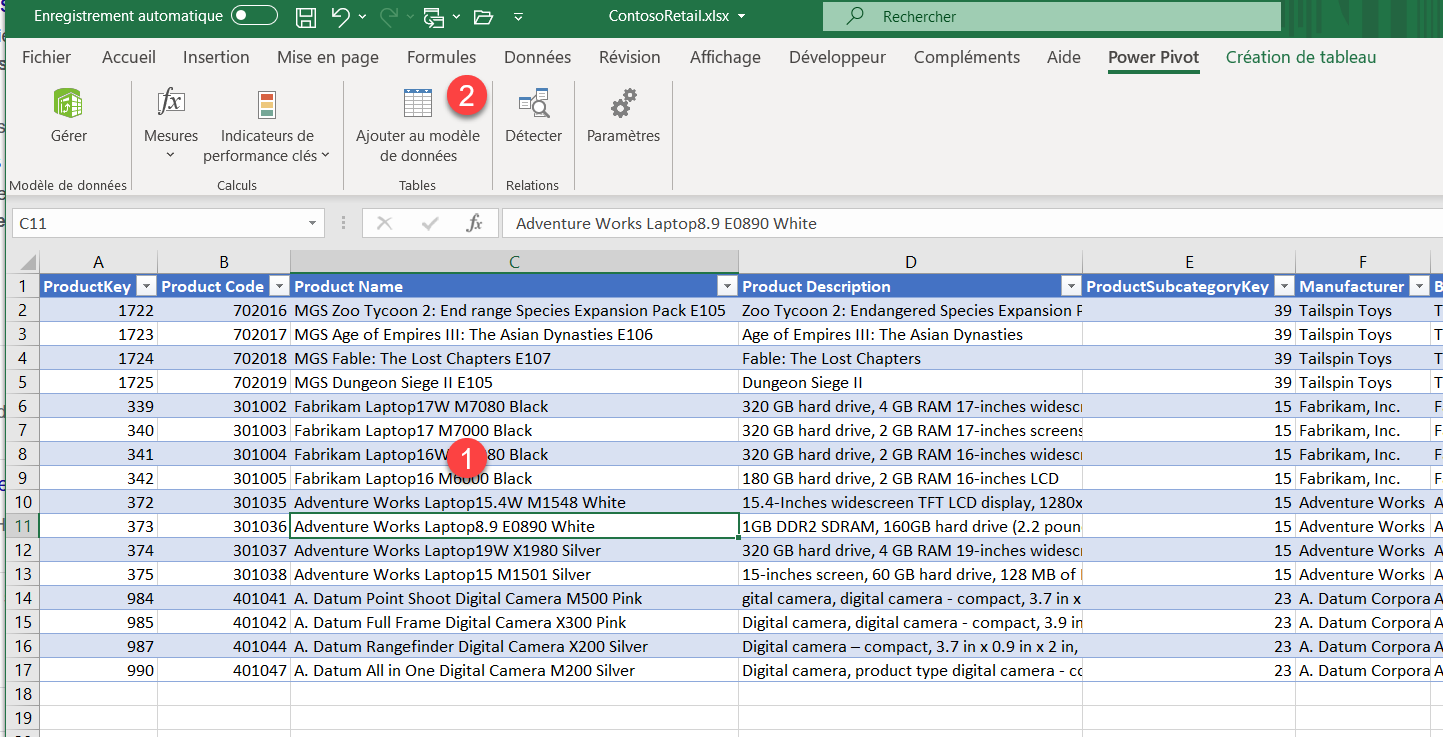
Task: Open the Manufacturer filter dropdown
Action: coord(1418,287)
